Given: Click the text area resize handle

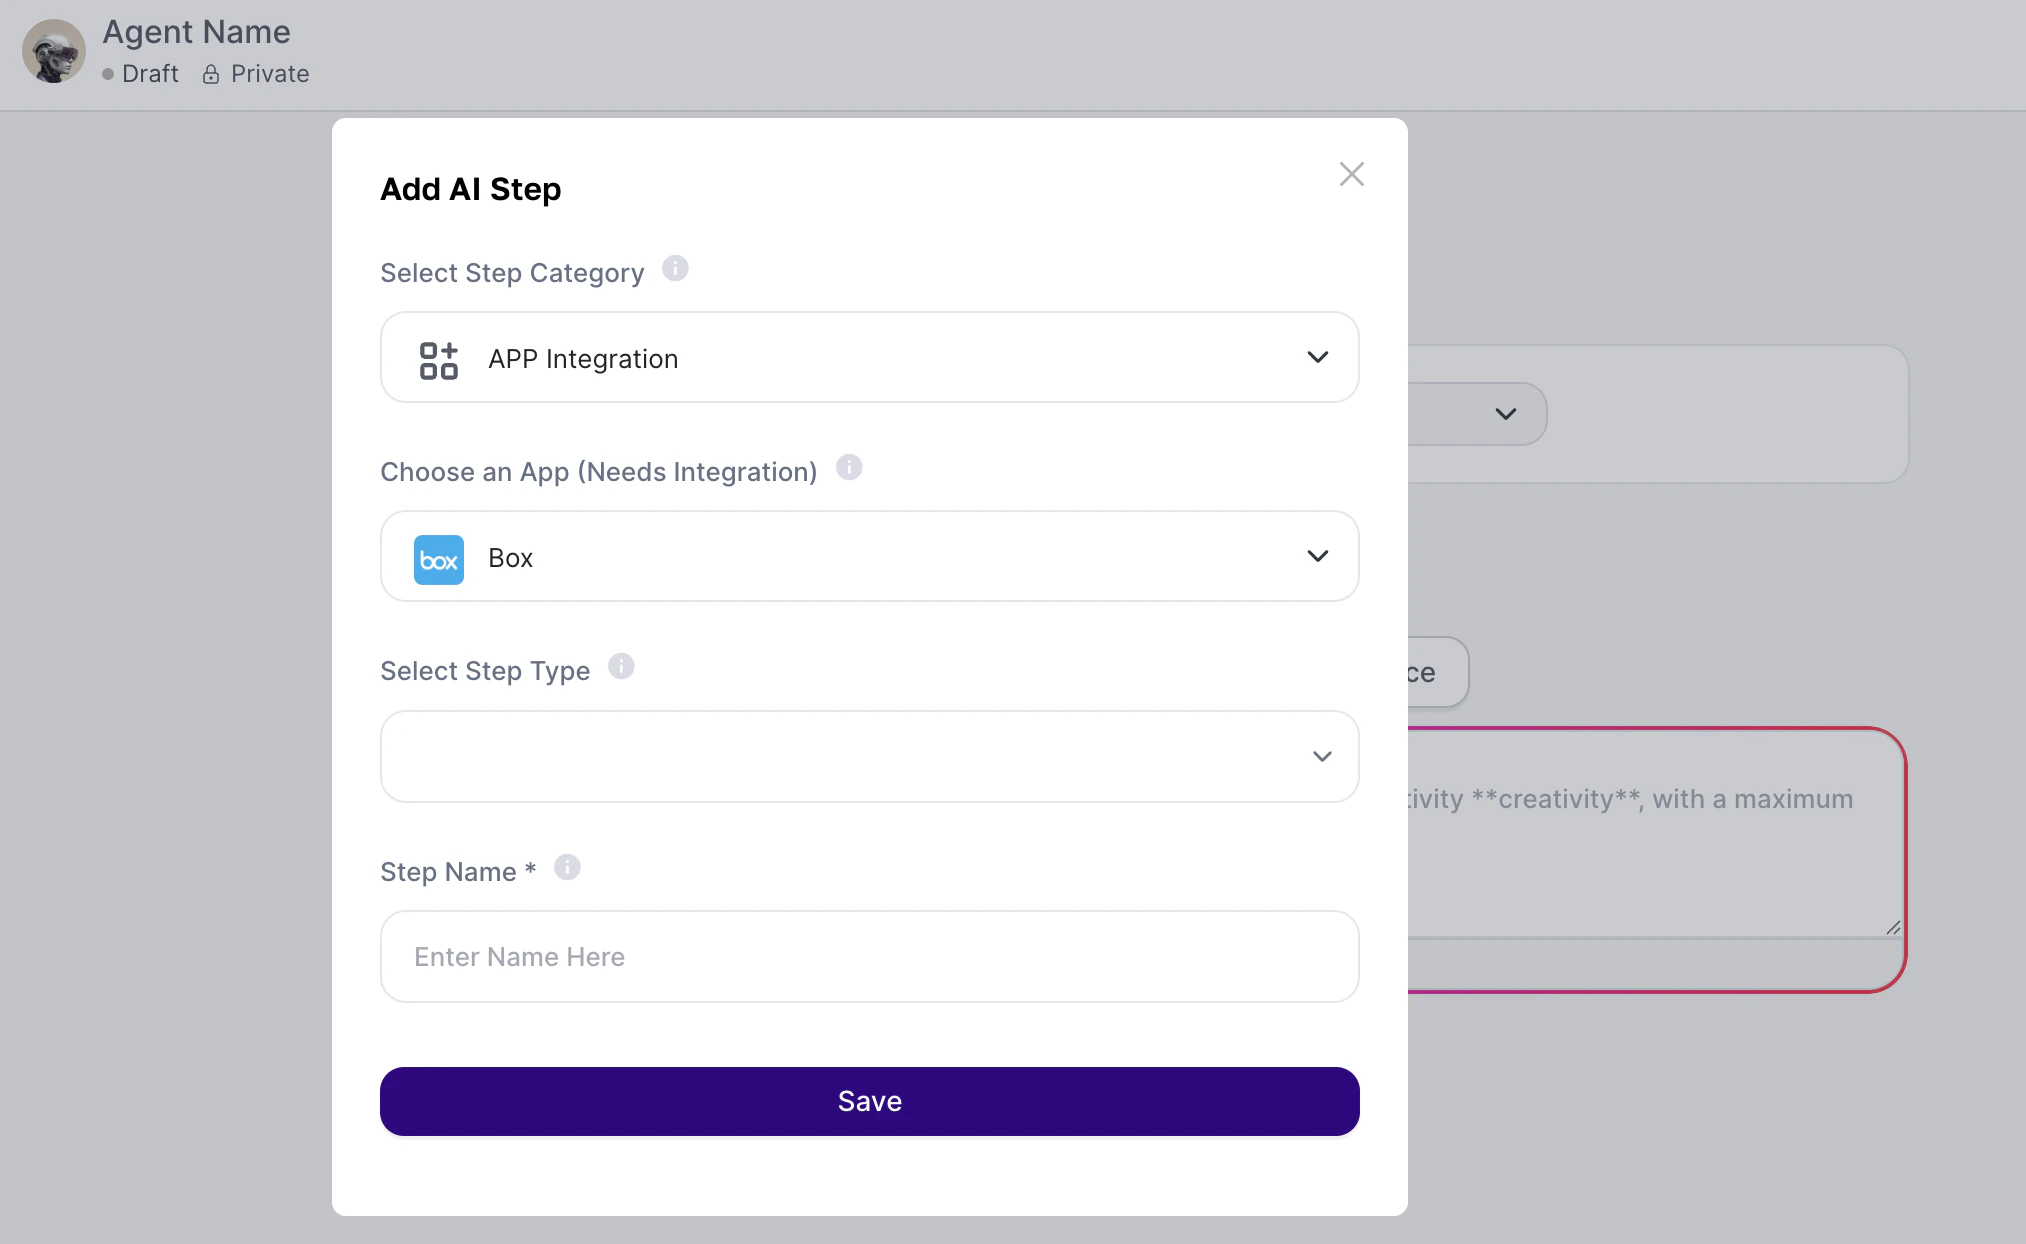Looking at the screenshot, I should click(1892, 928).
